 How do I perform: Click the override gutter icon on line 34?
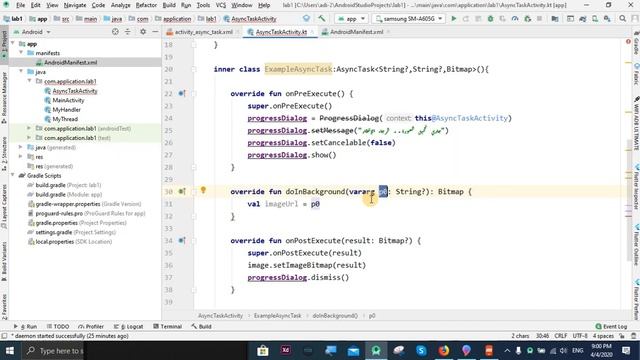182,240
